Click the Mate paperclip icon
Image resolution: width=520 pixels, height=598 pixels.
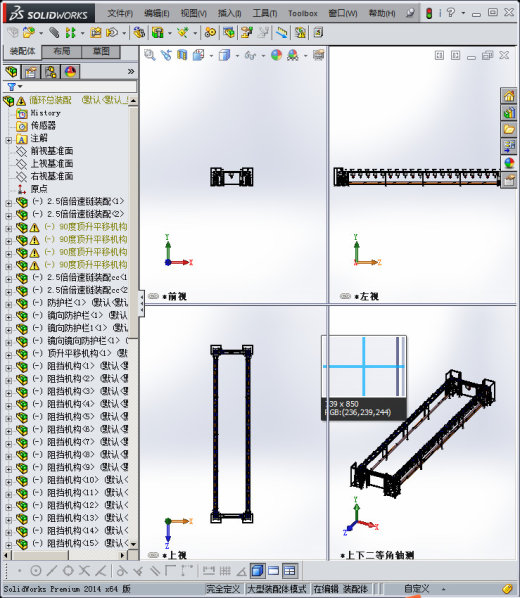pyautogui.click(x=54, y=32)
